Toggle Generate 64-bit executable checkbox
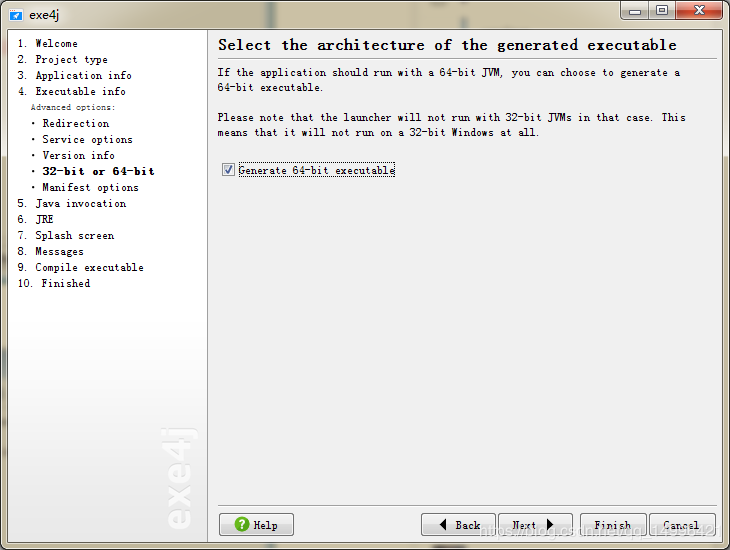 click(229, 170)
